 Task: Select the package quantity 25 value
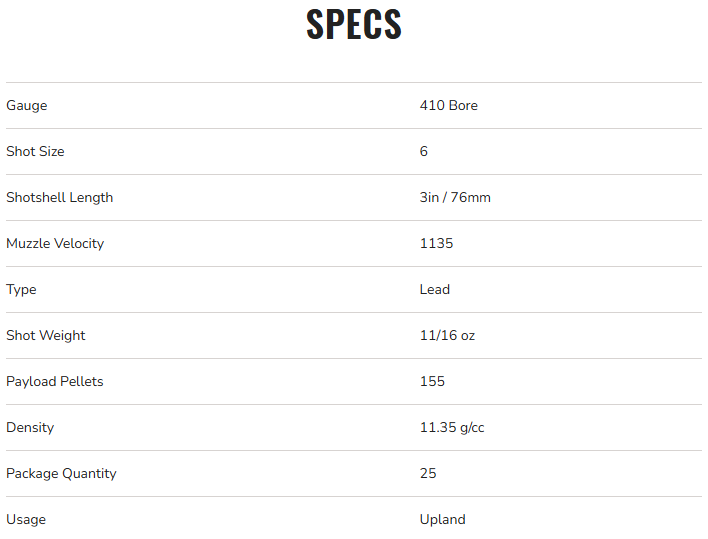click(428, 473)
